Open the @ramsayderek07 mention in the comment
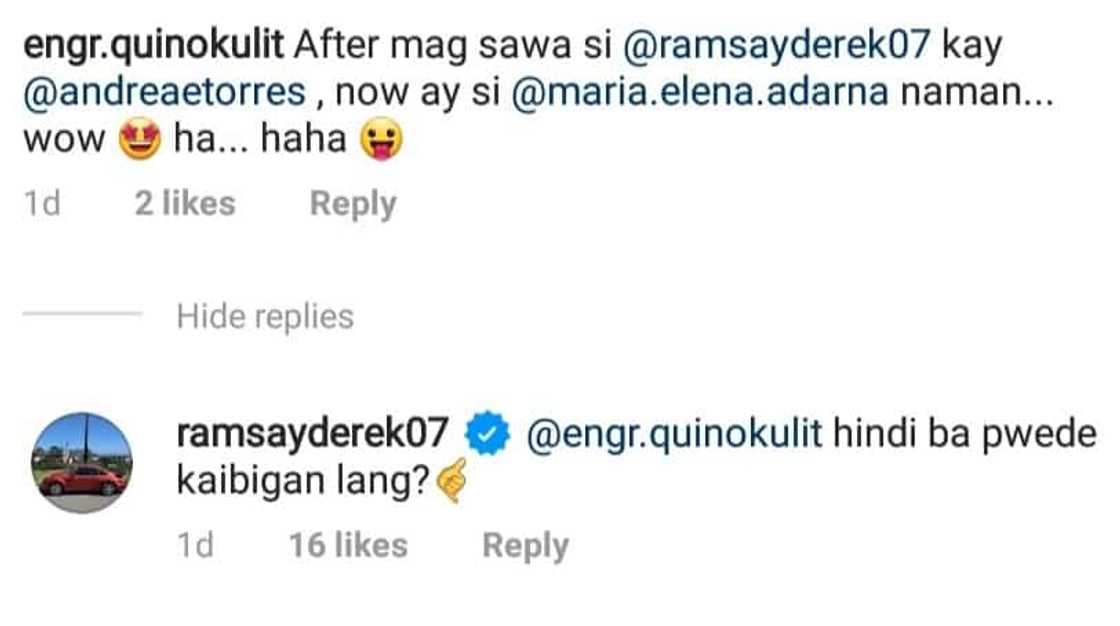Viewport: 1120px width, 626px height. point(777,45)
